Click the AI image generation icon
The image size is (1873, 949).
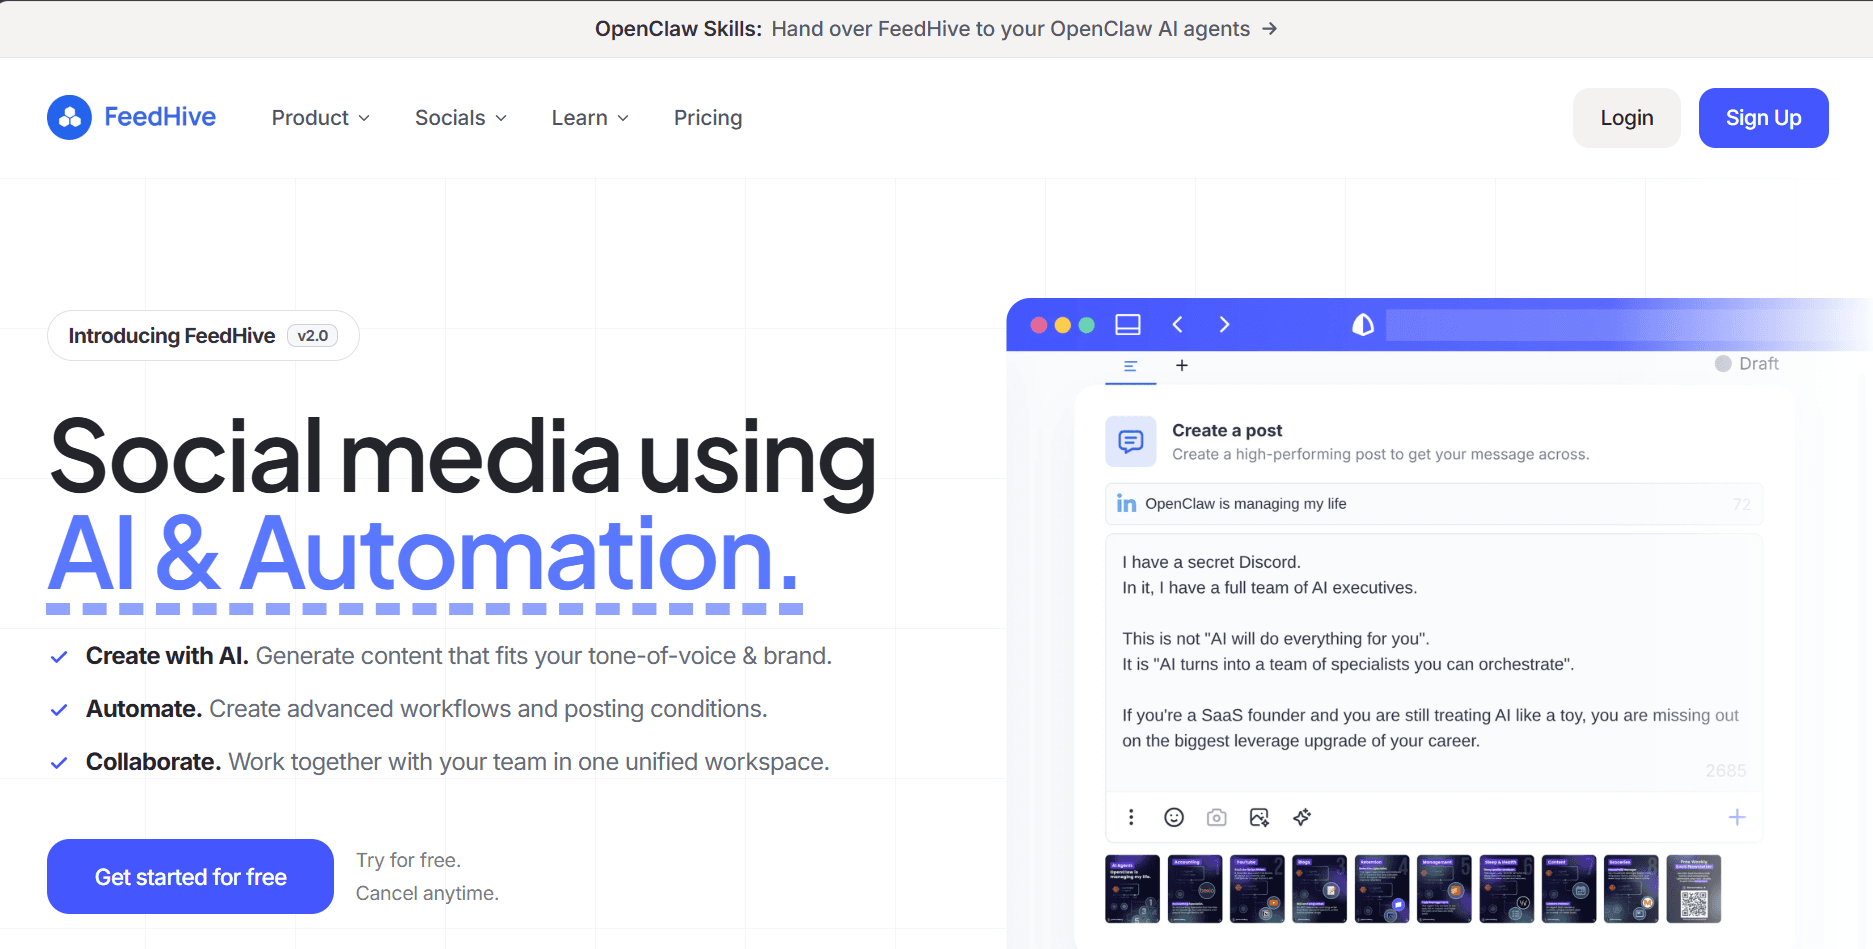[1259, 817]
